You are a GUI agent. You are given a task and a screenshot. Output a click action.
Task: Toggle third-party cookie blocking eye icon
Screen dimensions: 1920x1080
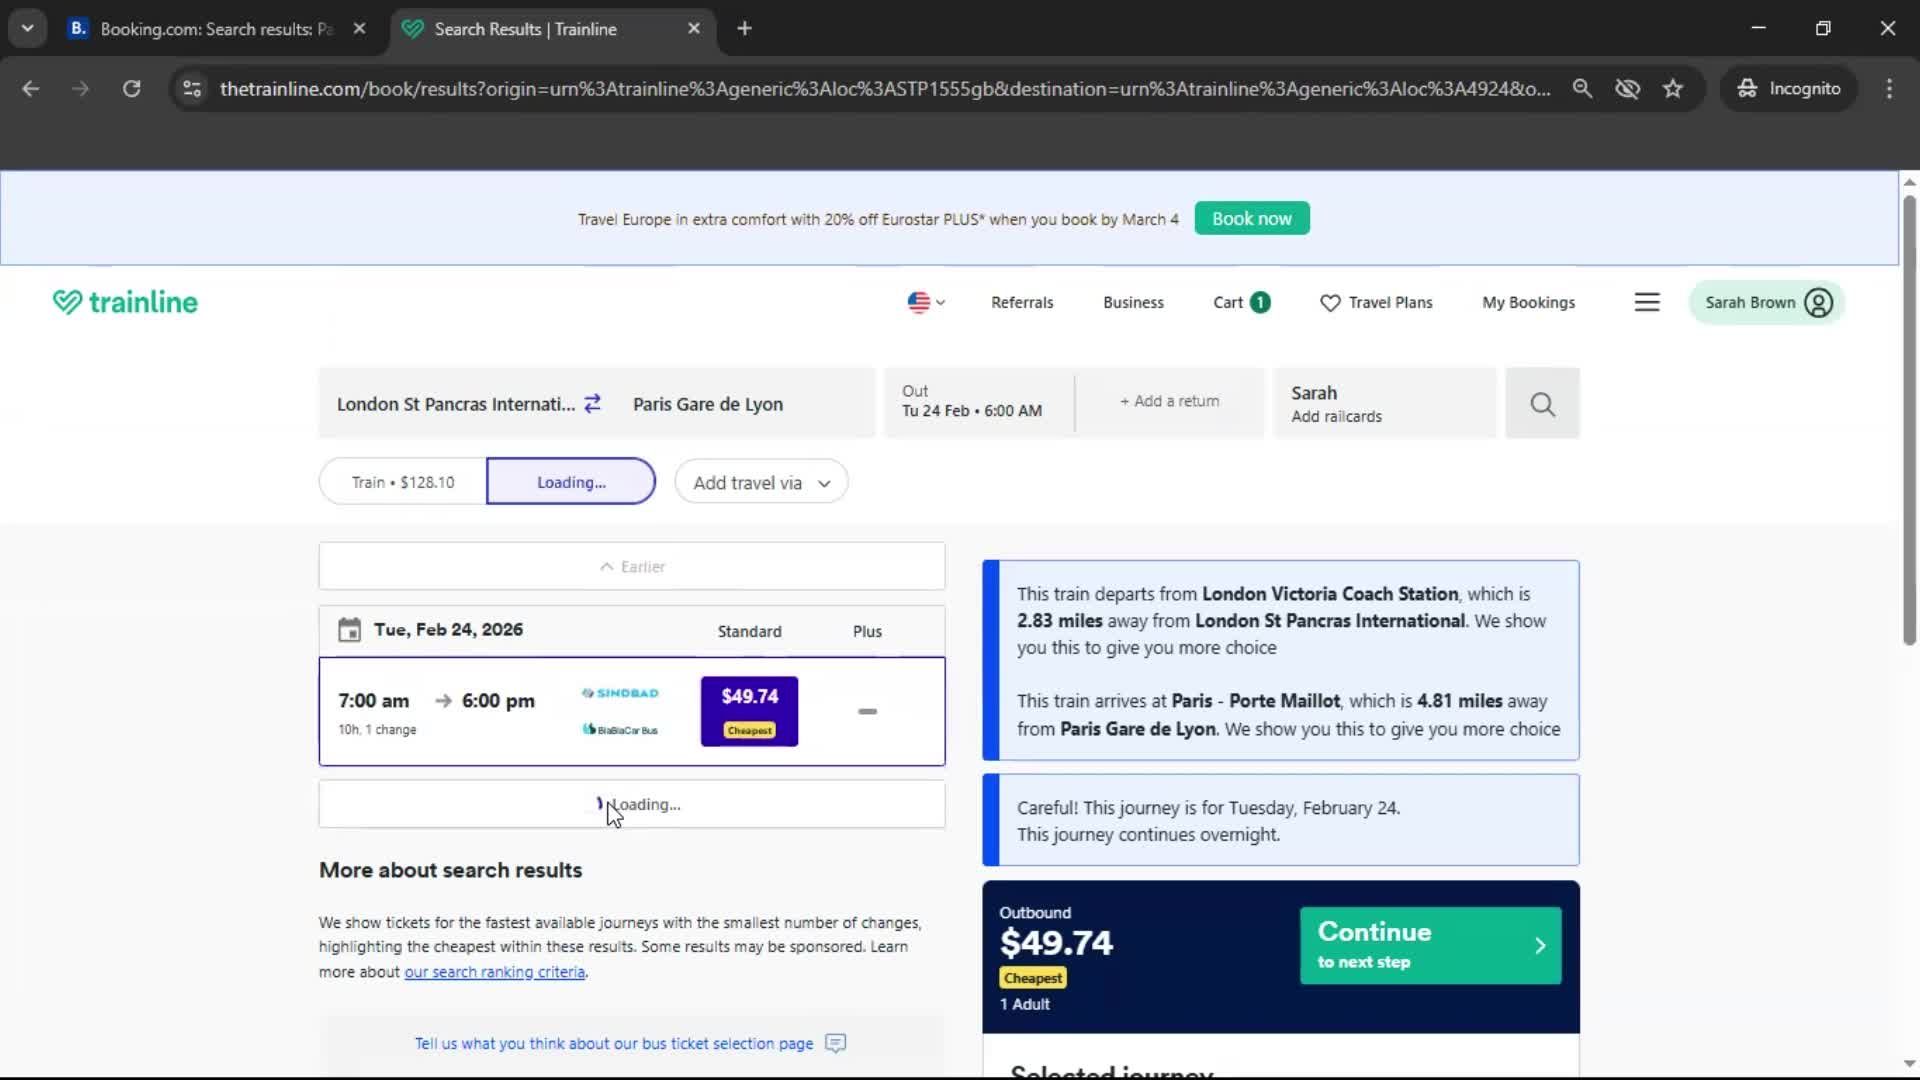(x=1627, y=89)
